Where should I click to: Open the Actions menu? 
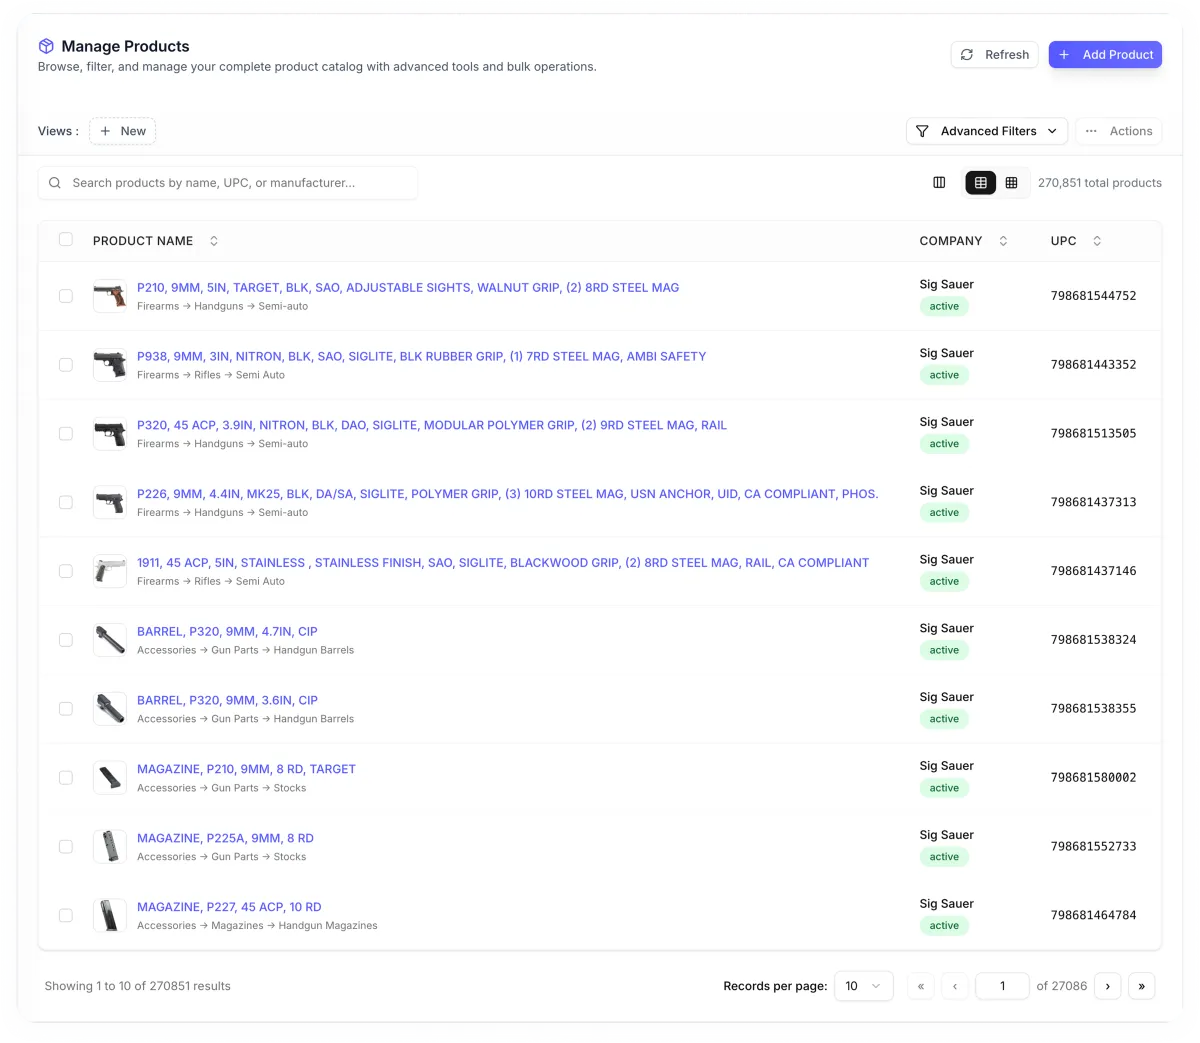[1118, 131]
